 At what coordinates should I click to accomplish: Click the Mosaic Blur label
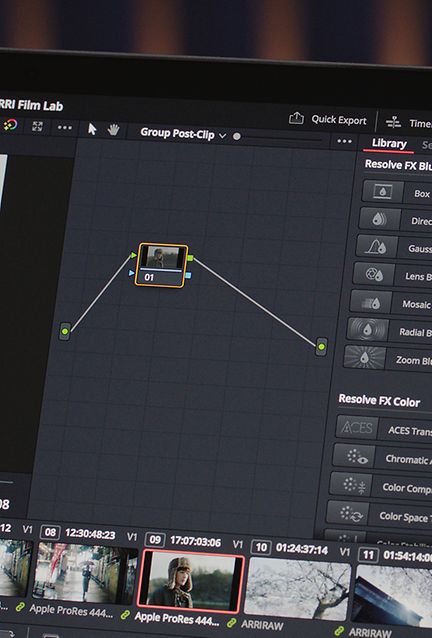417,304
